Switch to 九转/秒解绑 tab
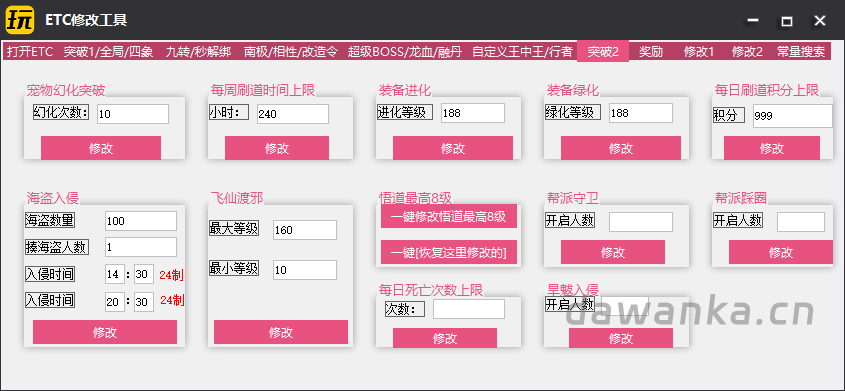 (198, 52)
